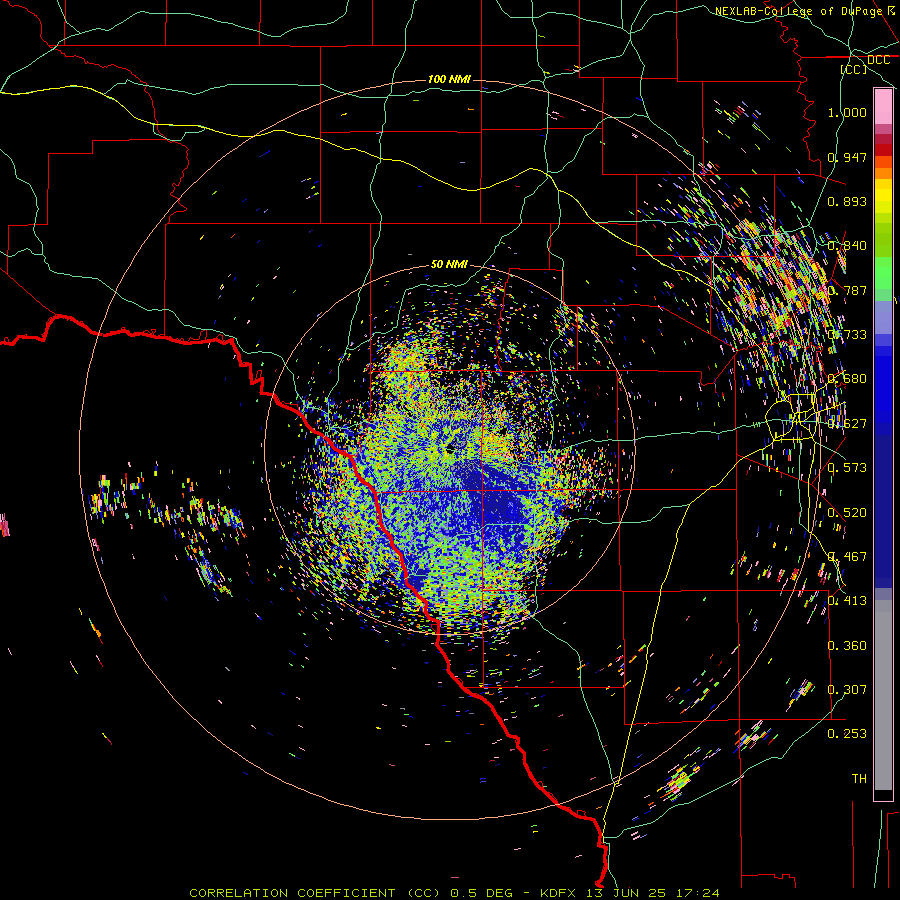Click the 0.467 legend value
Screen dimensions: 900x900
tap(847, 556)
